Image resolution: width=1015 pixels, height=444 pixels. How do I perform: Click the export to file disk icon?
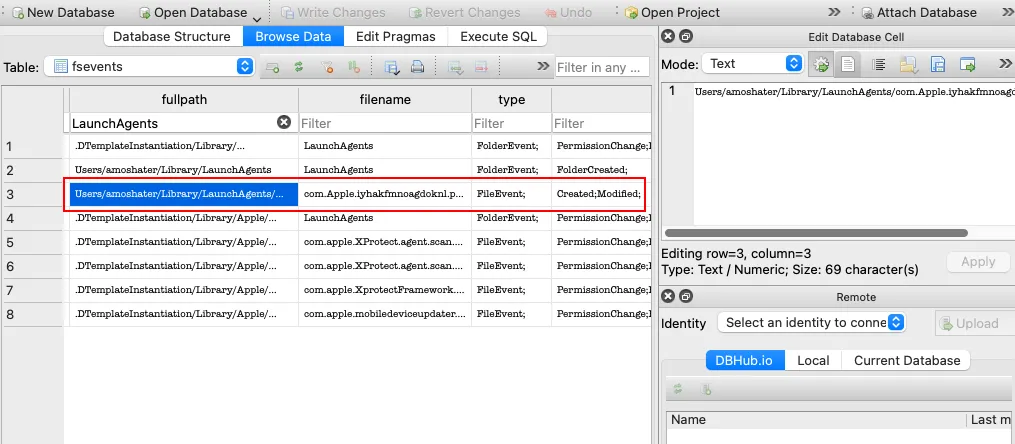(939, 64)
